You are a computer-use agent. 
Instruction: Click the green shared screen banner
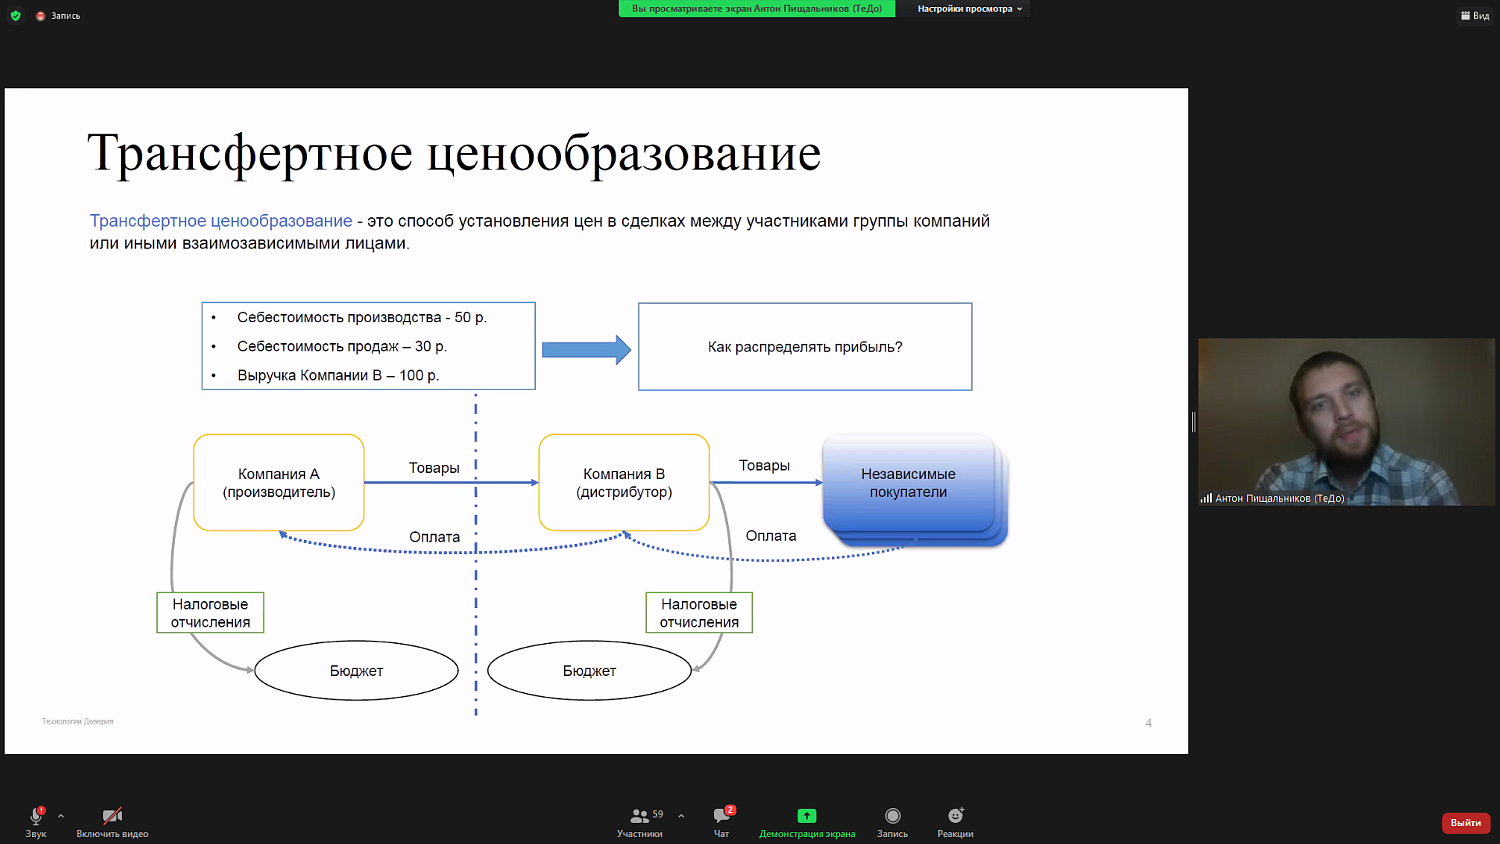point(756,8)
